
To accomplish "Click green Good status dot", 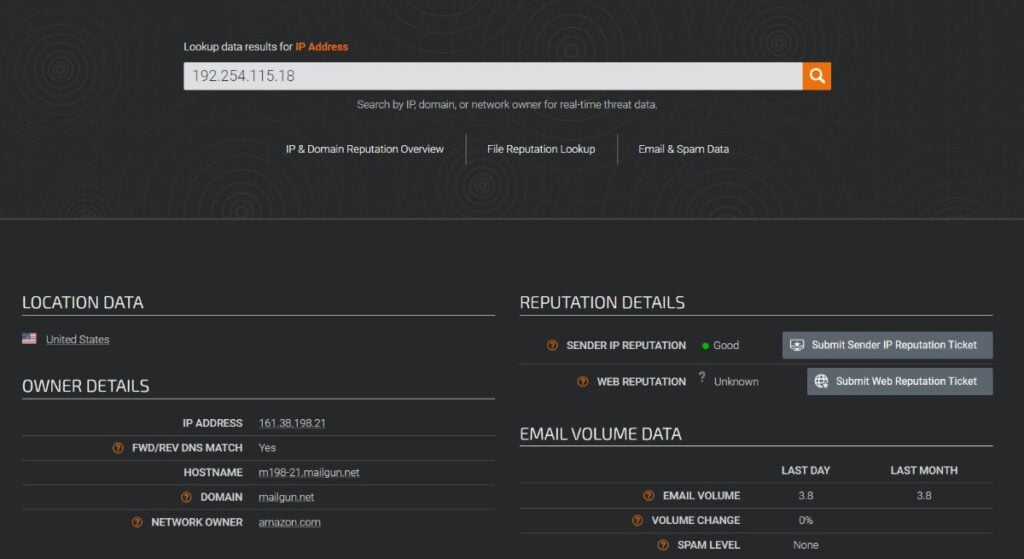I will pos(705,346).
